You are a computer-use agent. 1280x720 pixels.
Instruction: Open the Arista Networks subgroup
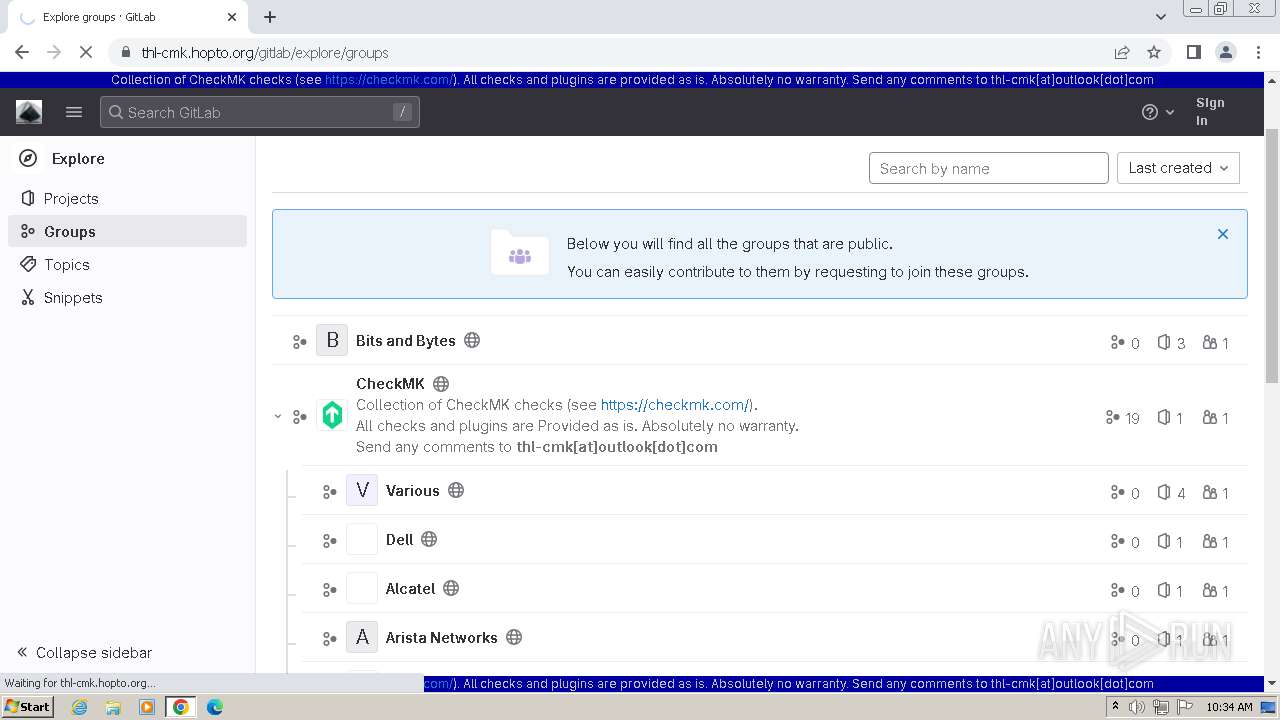[441, 637]
